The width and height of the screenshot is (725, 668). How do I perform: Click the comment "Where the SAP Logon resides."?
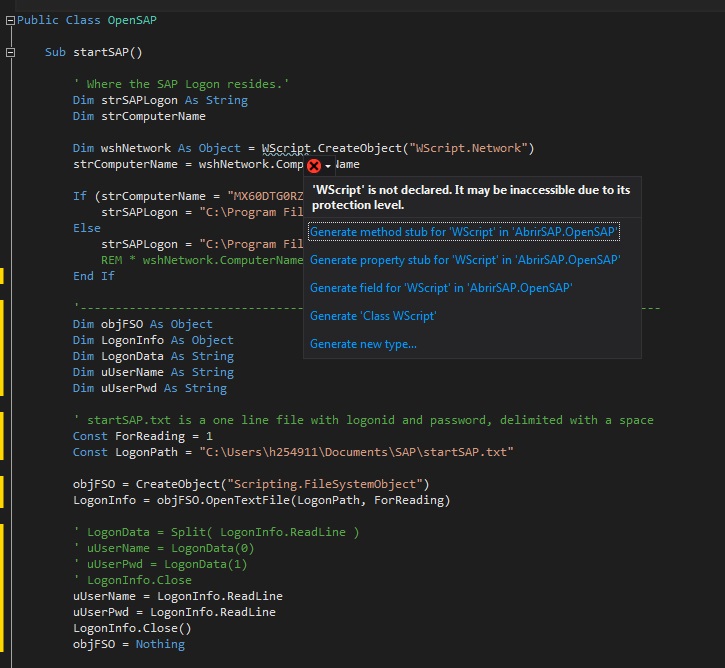click(181, 84)
